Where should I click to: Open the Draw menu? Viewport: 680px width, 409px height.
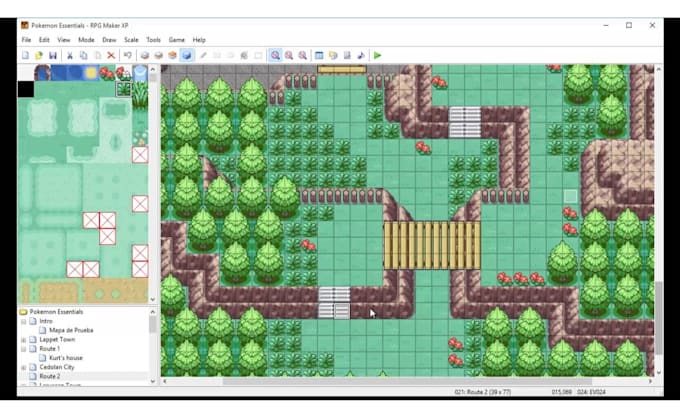pos(109,39)
